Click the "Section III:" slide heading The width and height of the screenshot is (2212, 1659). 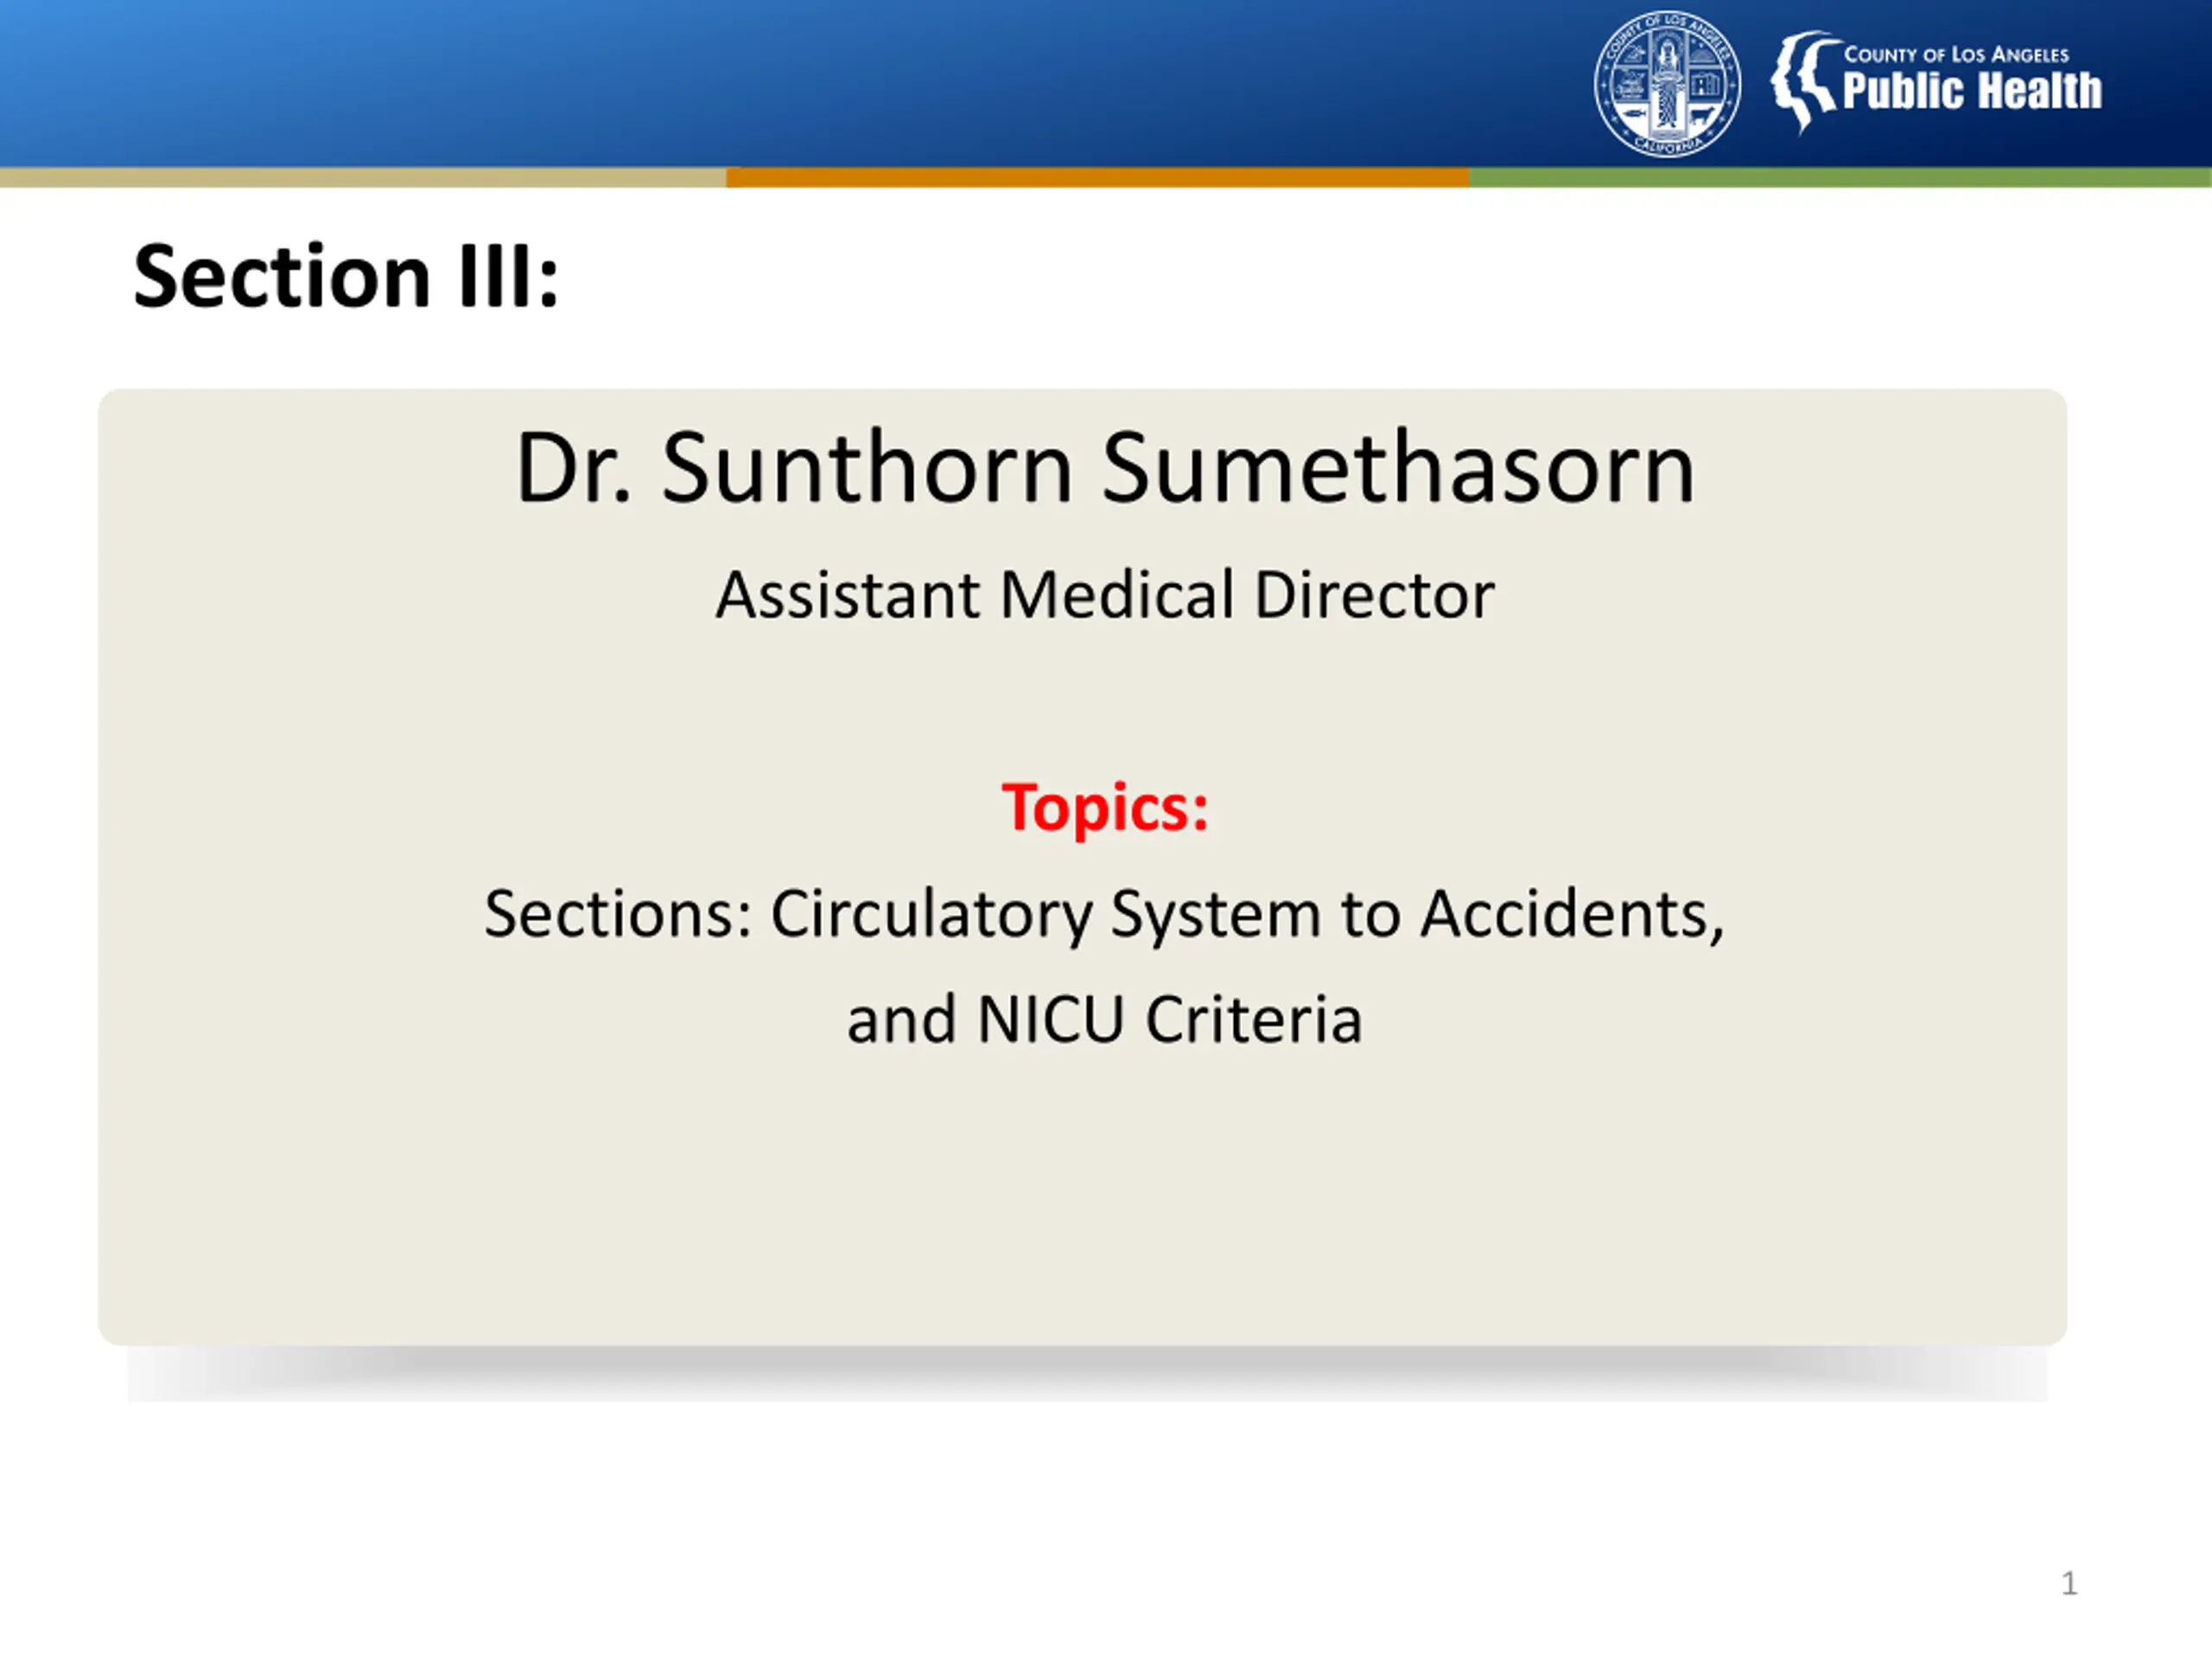[x=346, y=276]
